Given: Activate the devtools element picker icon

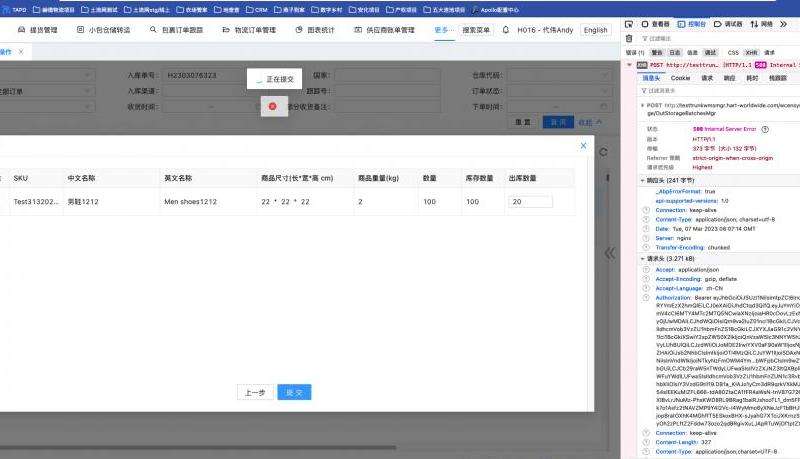Looking at the screenshot, I should [629, 24].
